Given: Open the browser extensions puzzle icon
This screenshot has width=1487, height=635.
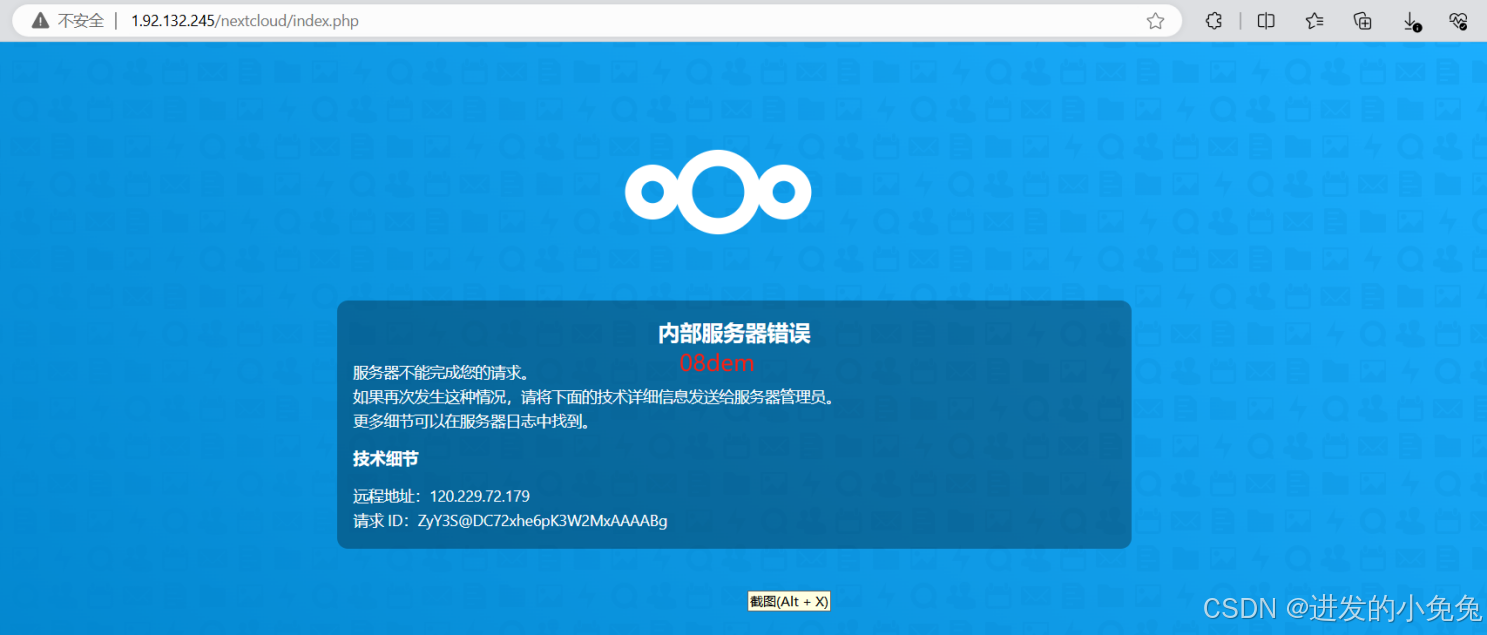Looking at the screenshot, I should (x=1214, y=21).
